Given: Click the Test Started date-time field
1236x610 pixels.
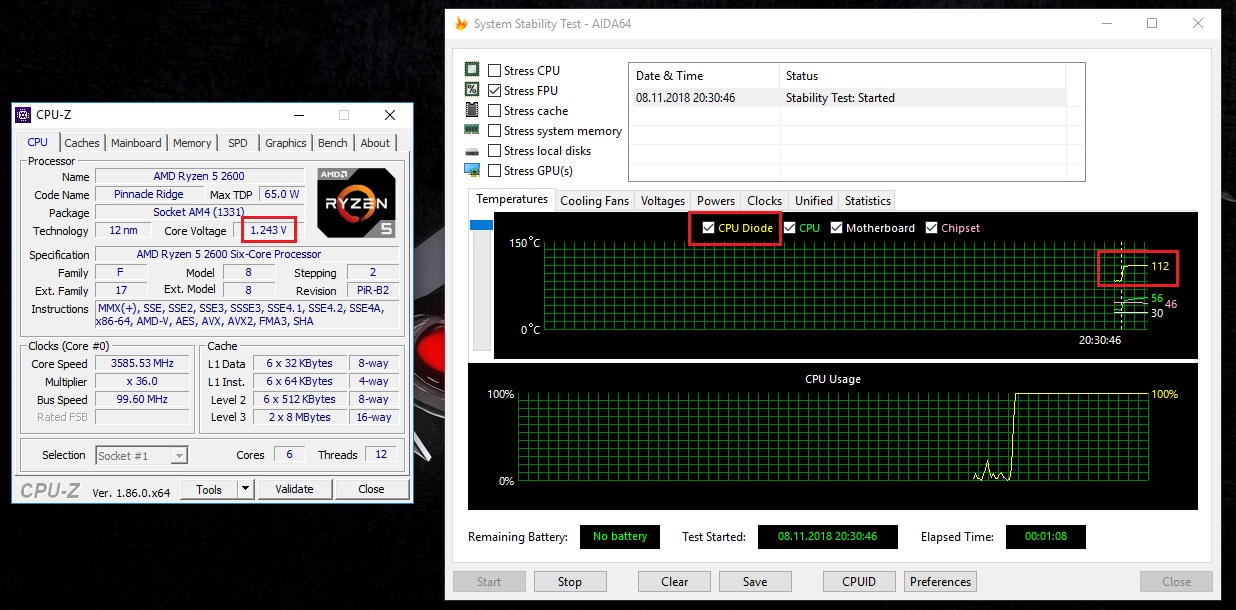Looking at the screenshot, I should pyautogui.click(x=827, y=536).
